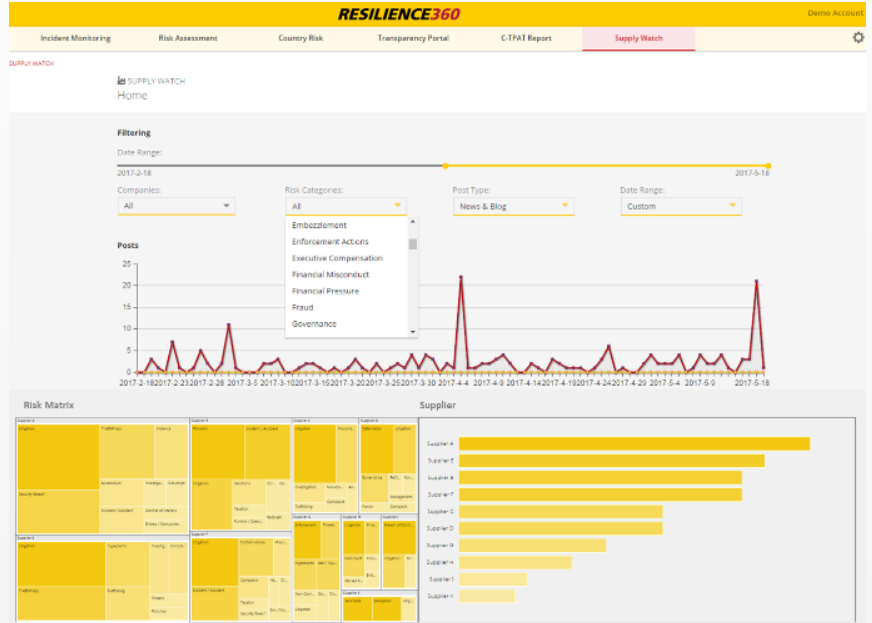Click the Bribery / Corruption treemap cell
Viewport: 872px width, 623px height.
(165, 526)
